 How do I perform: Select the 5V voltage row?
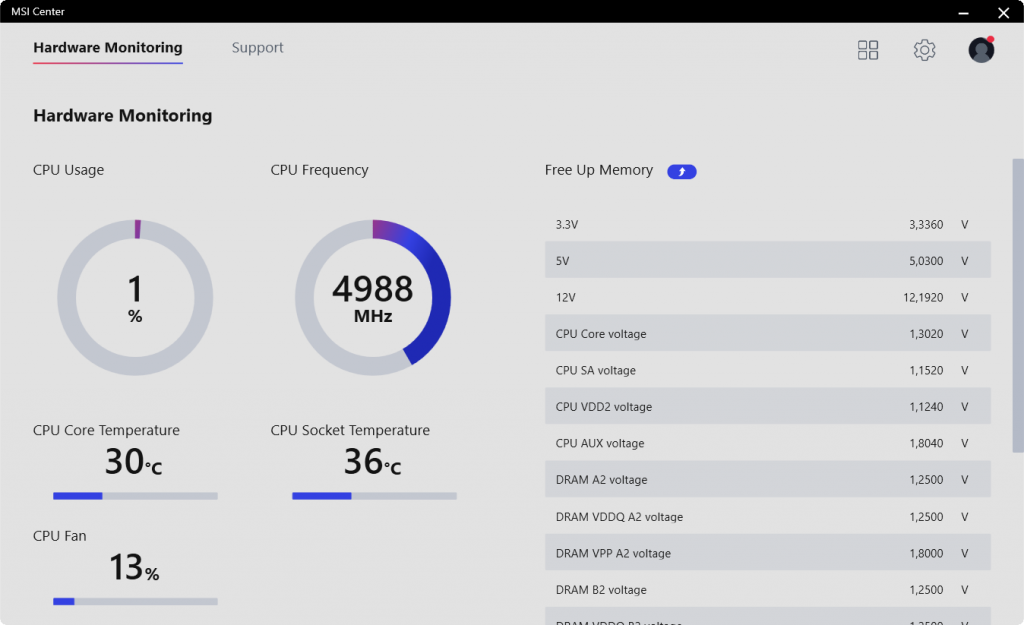(768, 260)
